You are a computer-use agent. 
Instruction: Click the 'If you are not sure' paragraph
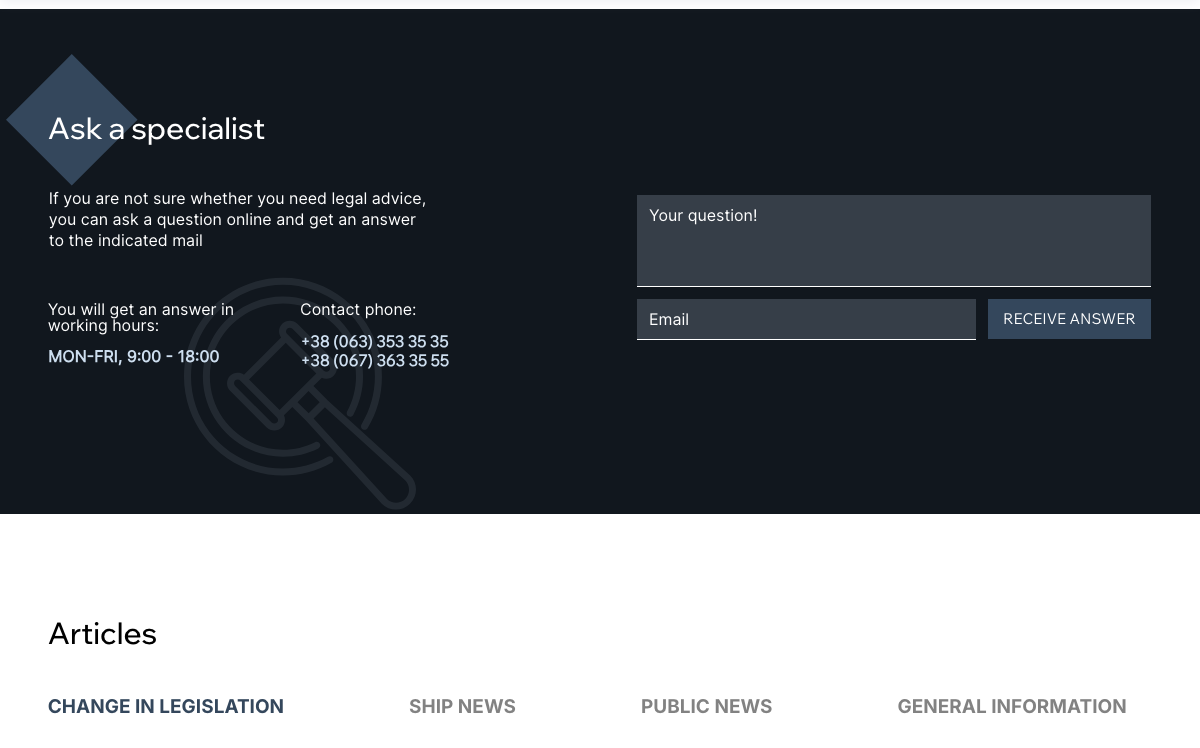pos(237,219)
